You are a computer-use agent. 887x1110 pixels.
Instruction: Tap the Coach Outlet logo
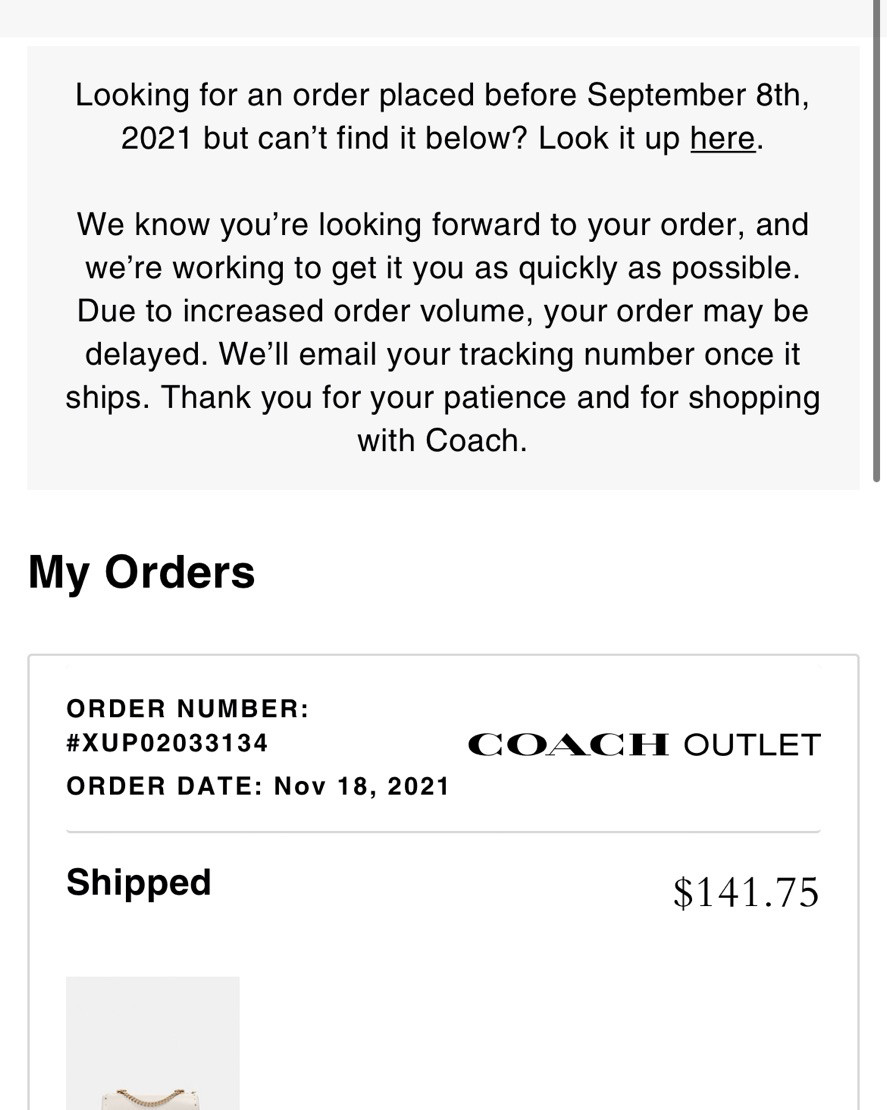coord(643,745)
